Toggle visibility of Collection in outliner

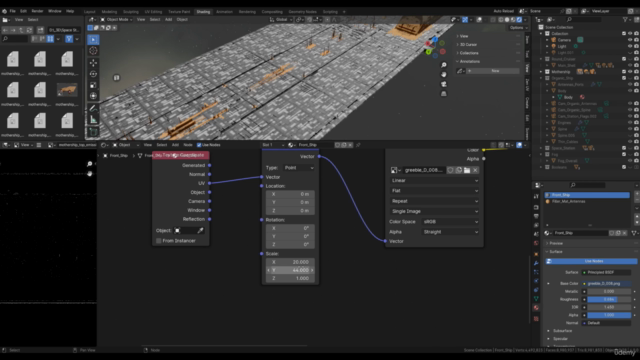630,33
